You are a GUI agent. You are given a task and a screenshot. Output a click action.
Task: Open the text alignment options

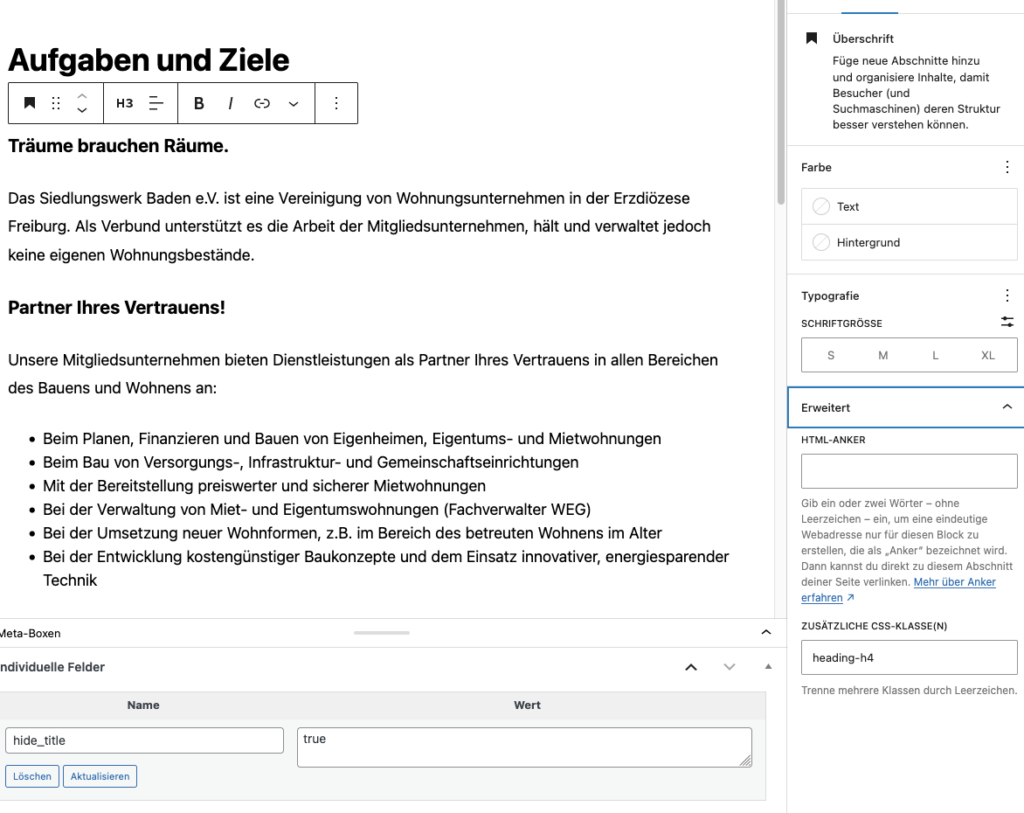coord(156,103)
